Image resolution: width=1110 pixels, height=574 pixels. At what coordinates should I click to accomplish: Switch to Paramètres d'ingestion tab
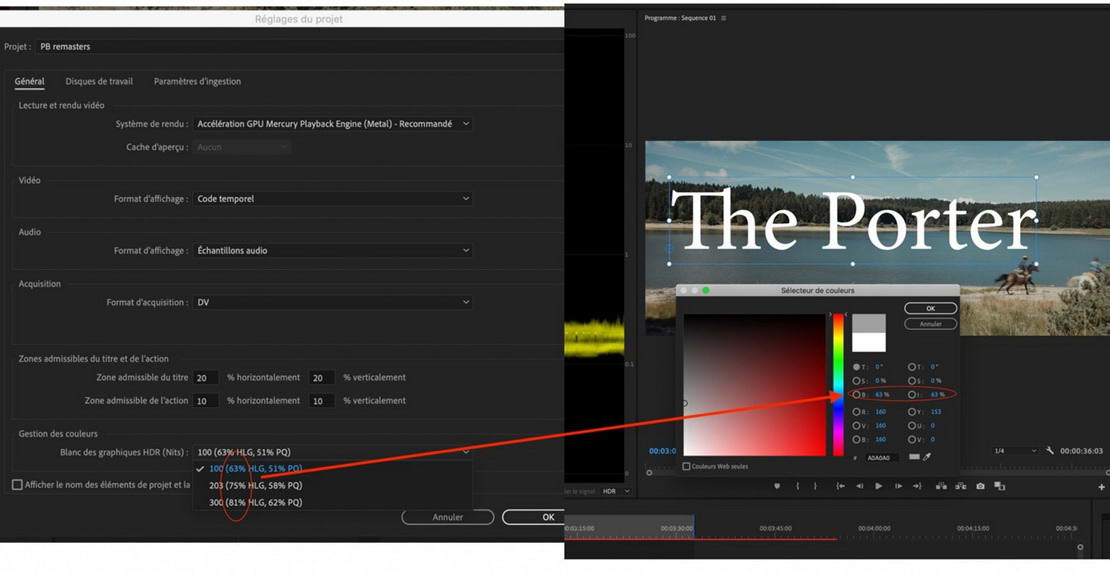pyautogui.click(x=198, y=81)
